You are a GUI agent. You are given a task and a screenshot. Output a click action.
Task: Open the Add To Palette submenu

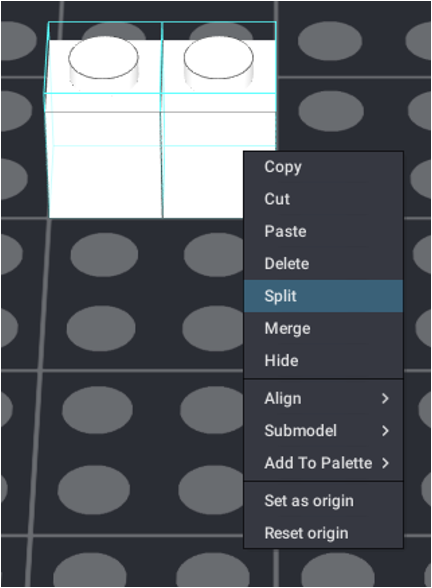323,463
